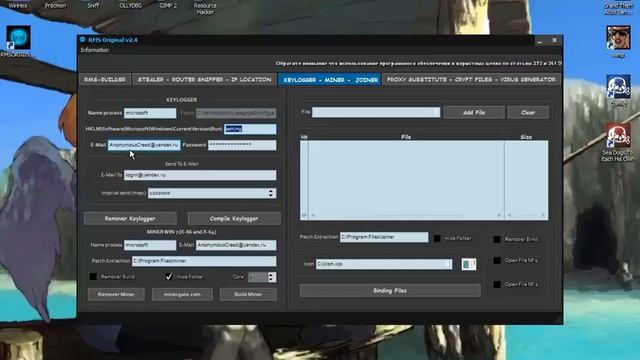Click the Keylogger E-Mail address field
The width and height of the screenshot is (640, 360).
click(x=144, y=145)
